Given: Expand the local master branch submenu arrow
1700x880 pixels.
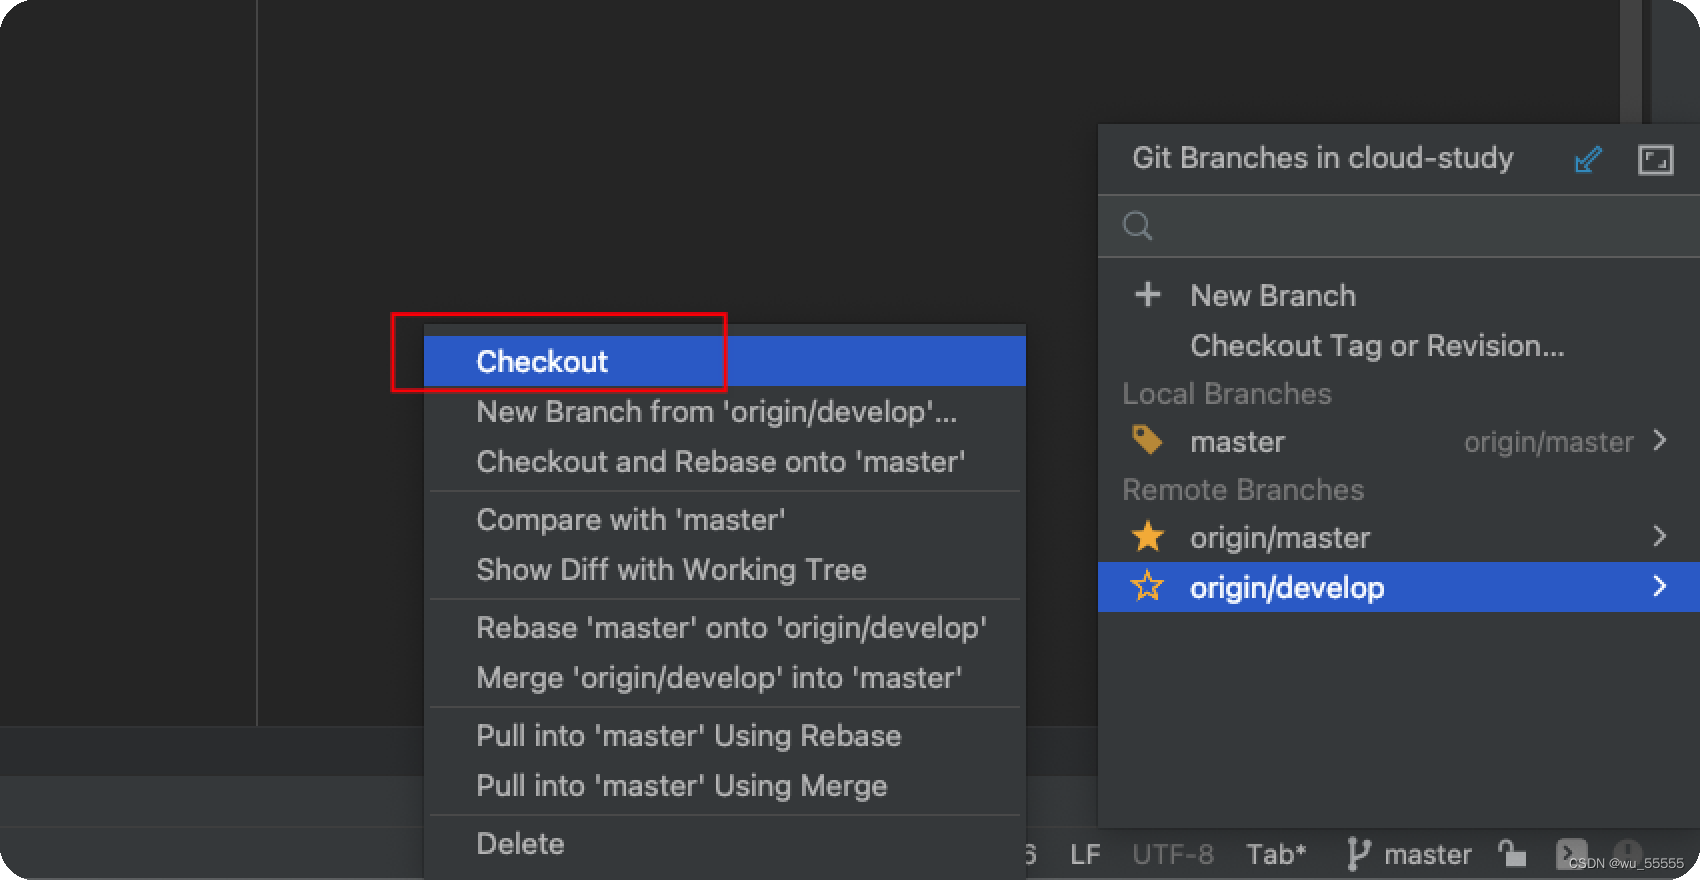Looking at the screenshot, I should (1660, 441).
